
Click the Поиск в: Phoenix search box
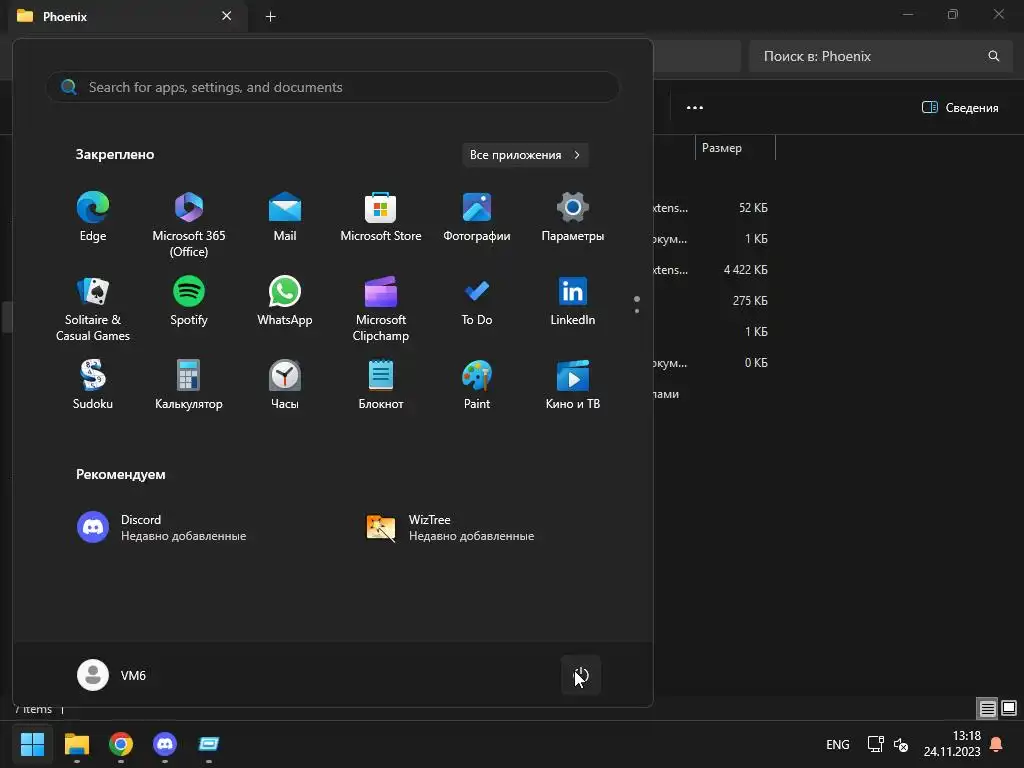click(880, 56)
